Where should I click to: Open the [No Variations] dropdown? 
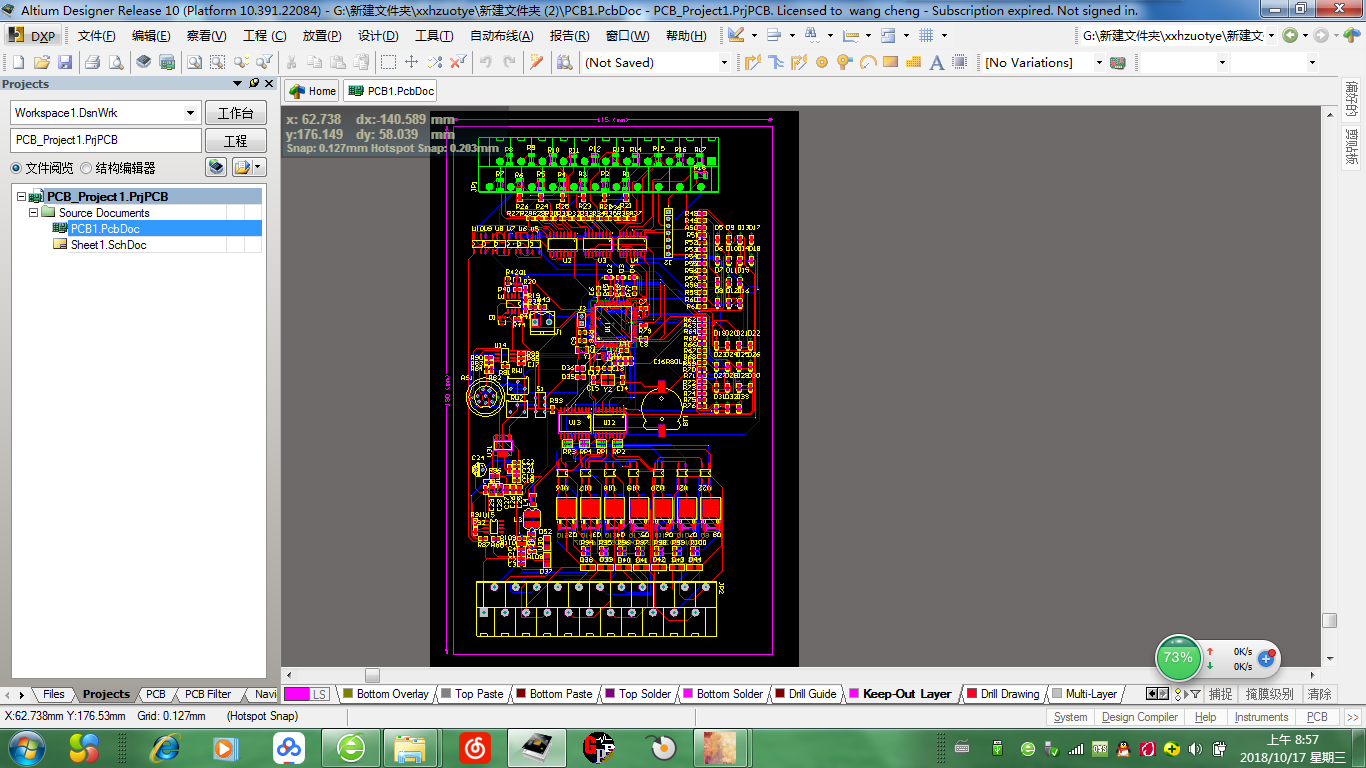point(1098,62)
